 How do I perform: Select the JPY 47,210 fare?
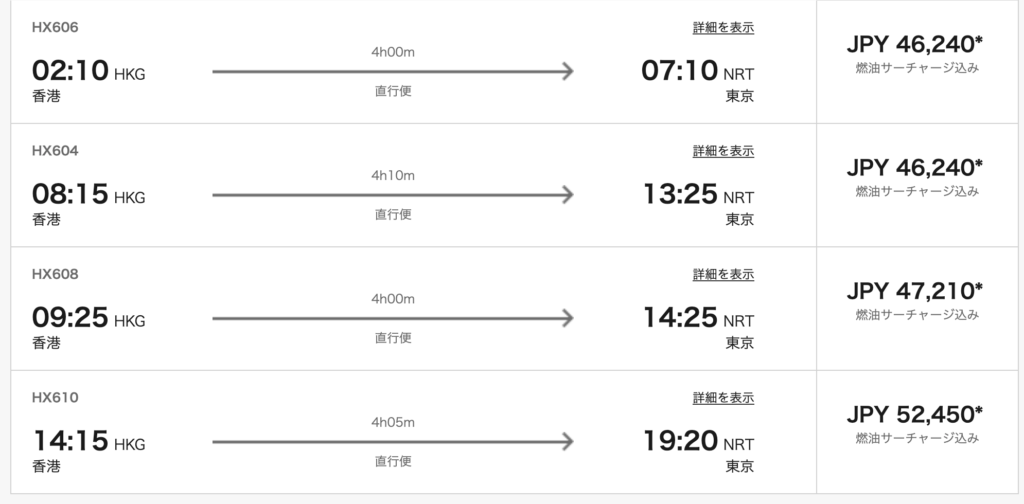915,292
